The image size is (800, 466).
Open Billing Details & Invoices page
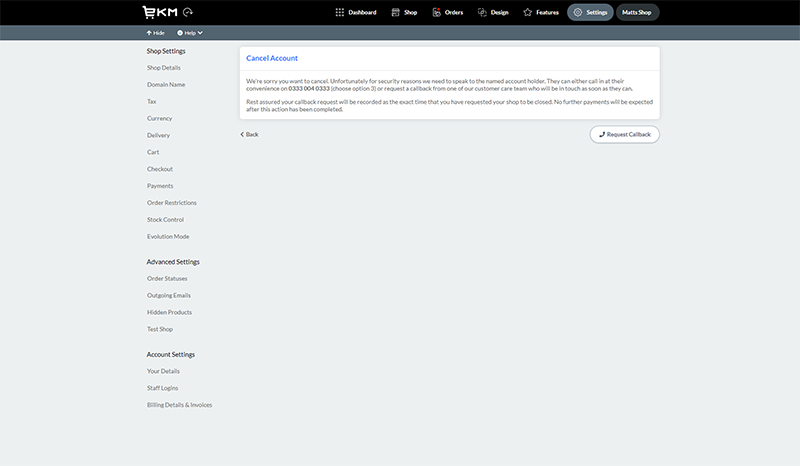pos(180,405)
